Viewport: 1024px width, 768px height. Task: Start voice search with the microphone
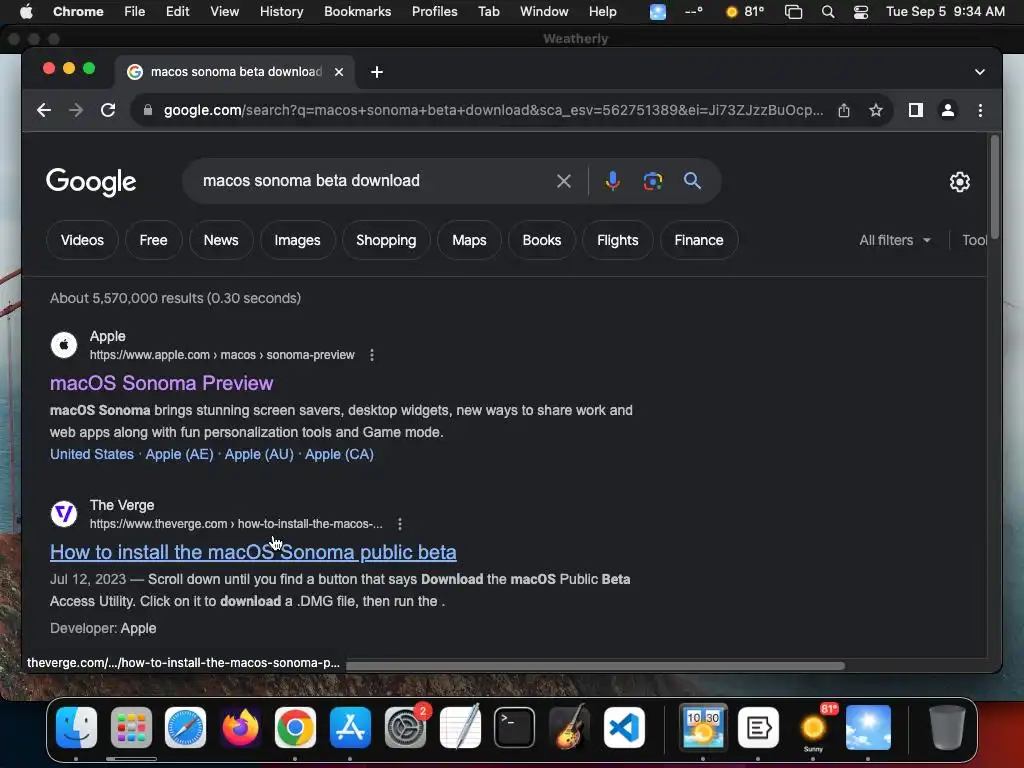[613, 181]
